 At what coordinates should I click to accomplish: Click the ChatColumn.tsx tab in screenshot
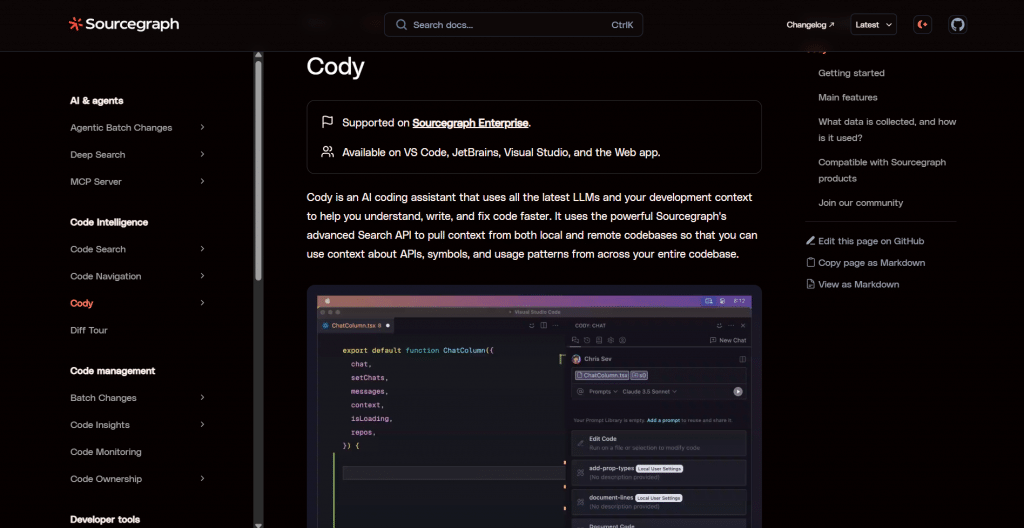tap(356, 325)
